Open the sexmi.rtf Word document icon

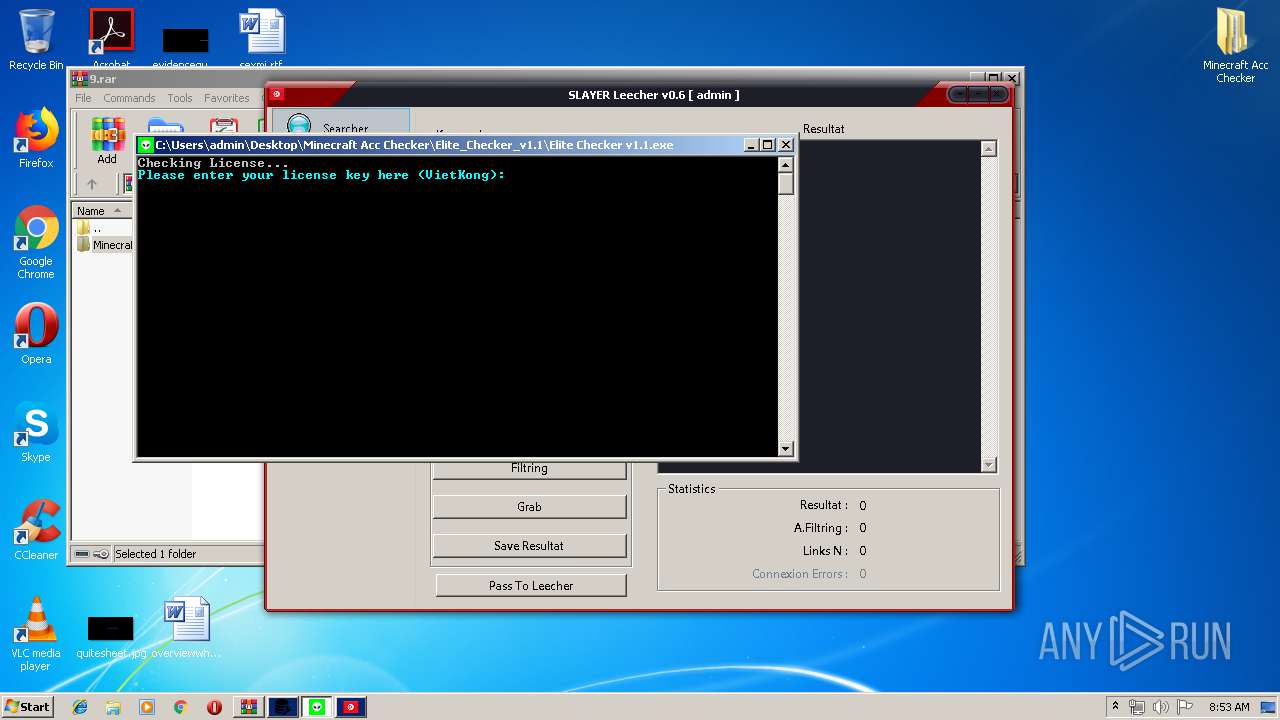pos(260,39)
